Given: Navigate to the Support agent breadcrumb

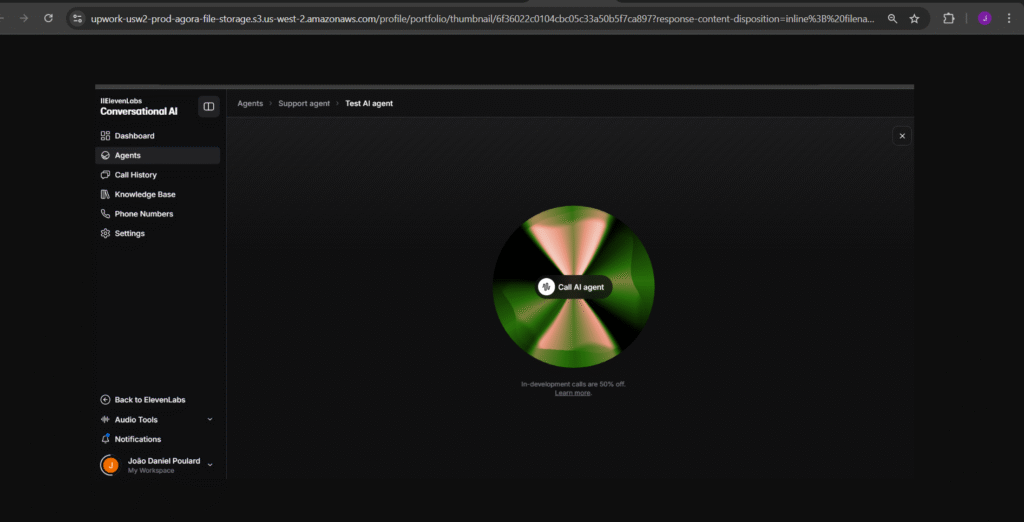Looking at the screenshot, I should click(x=304, y=104).
